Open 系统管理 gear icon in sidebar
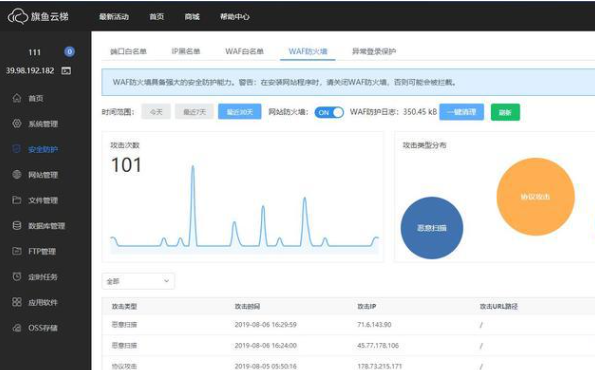This screenshot has width=595, height=370. point(17,123)
